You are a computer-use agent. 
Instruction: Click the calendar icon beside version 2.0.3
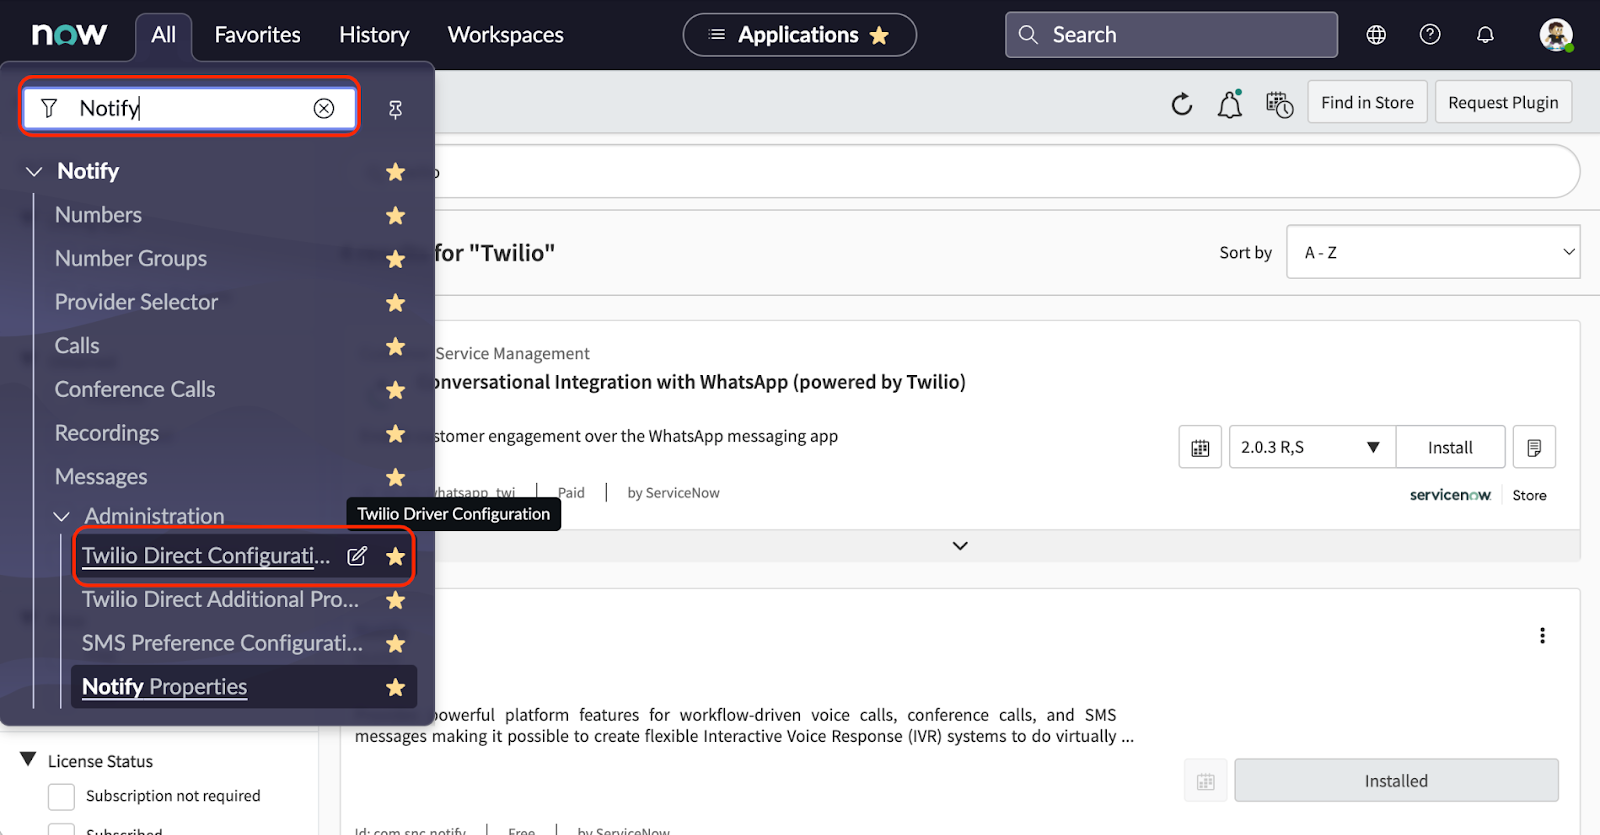point(1200,447)
